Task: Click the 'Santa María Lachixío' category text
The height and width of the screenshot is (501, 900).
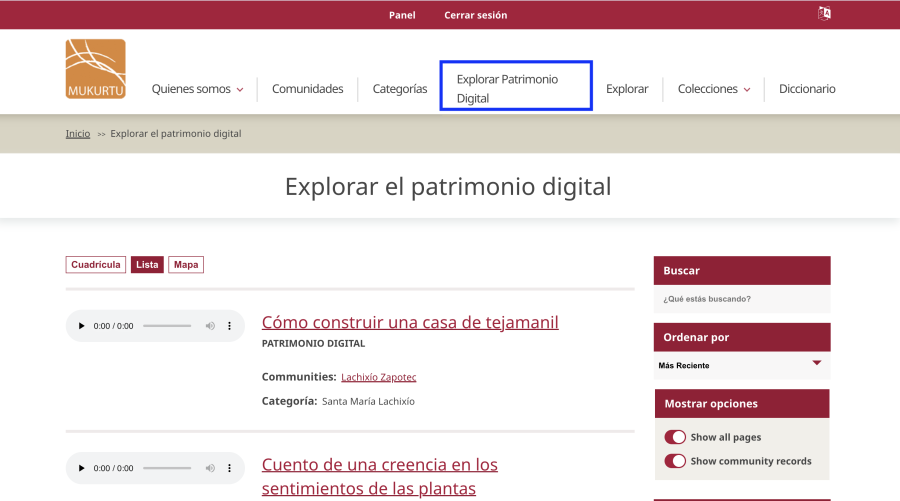Action: click(x=368, y=402)
